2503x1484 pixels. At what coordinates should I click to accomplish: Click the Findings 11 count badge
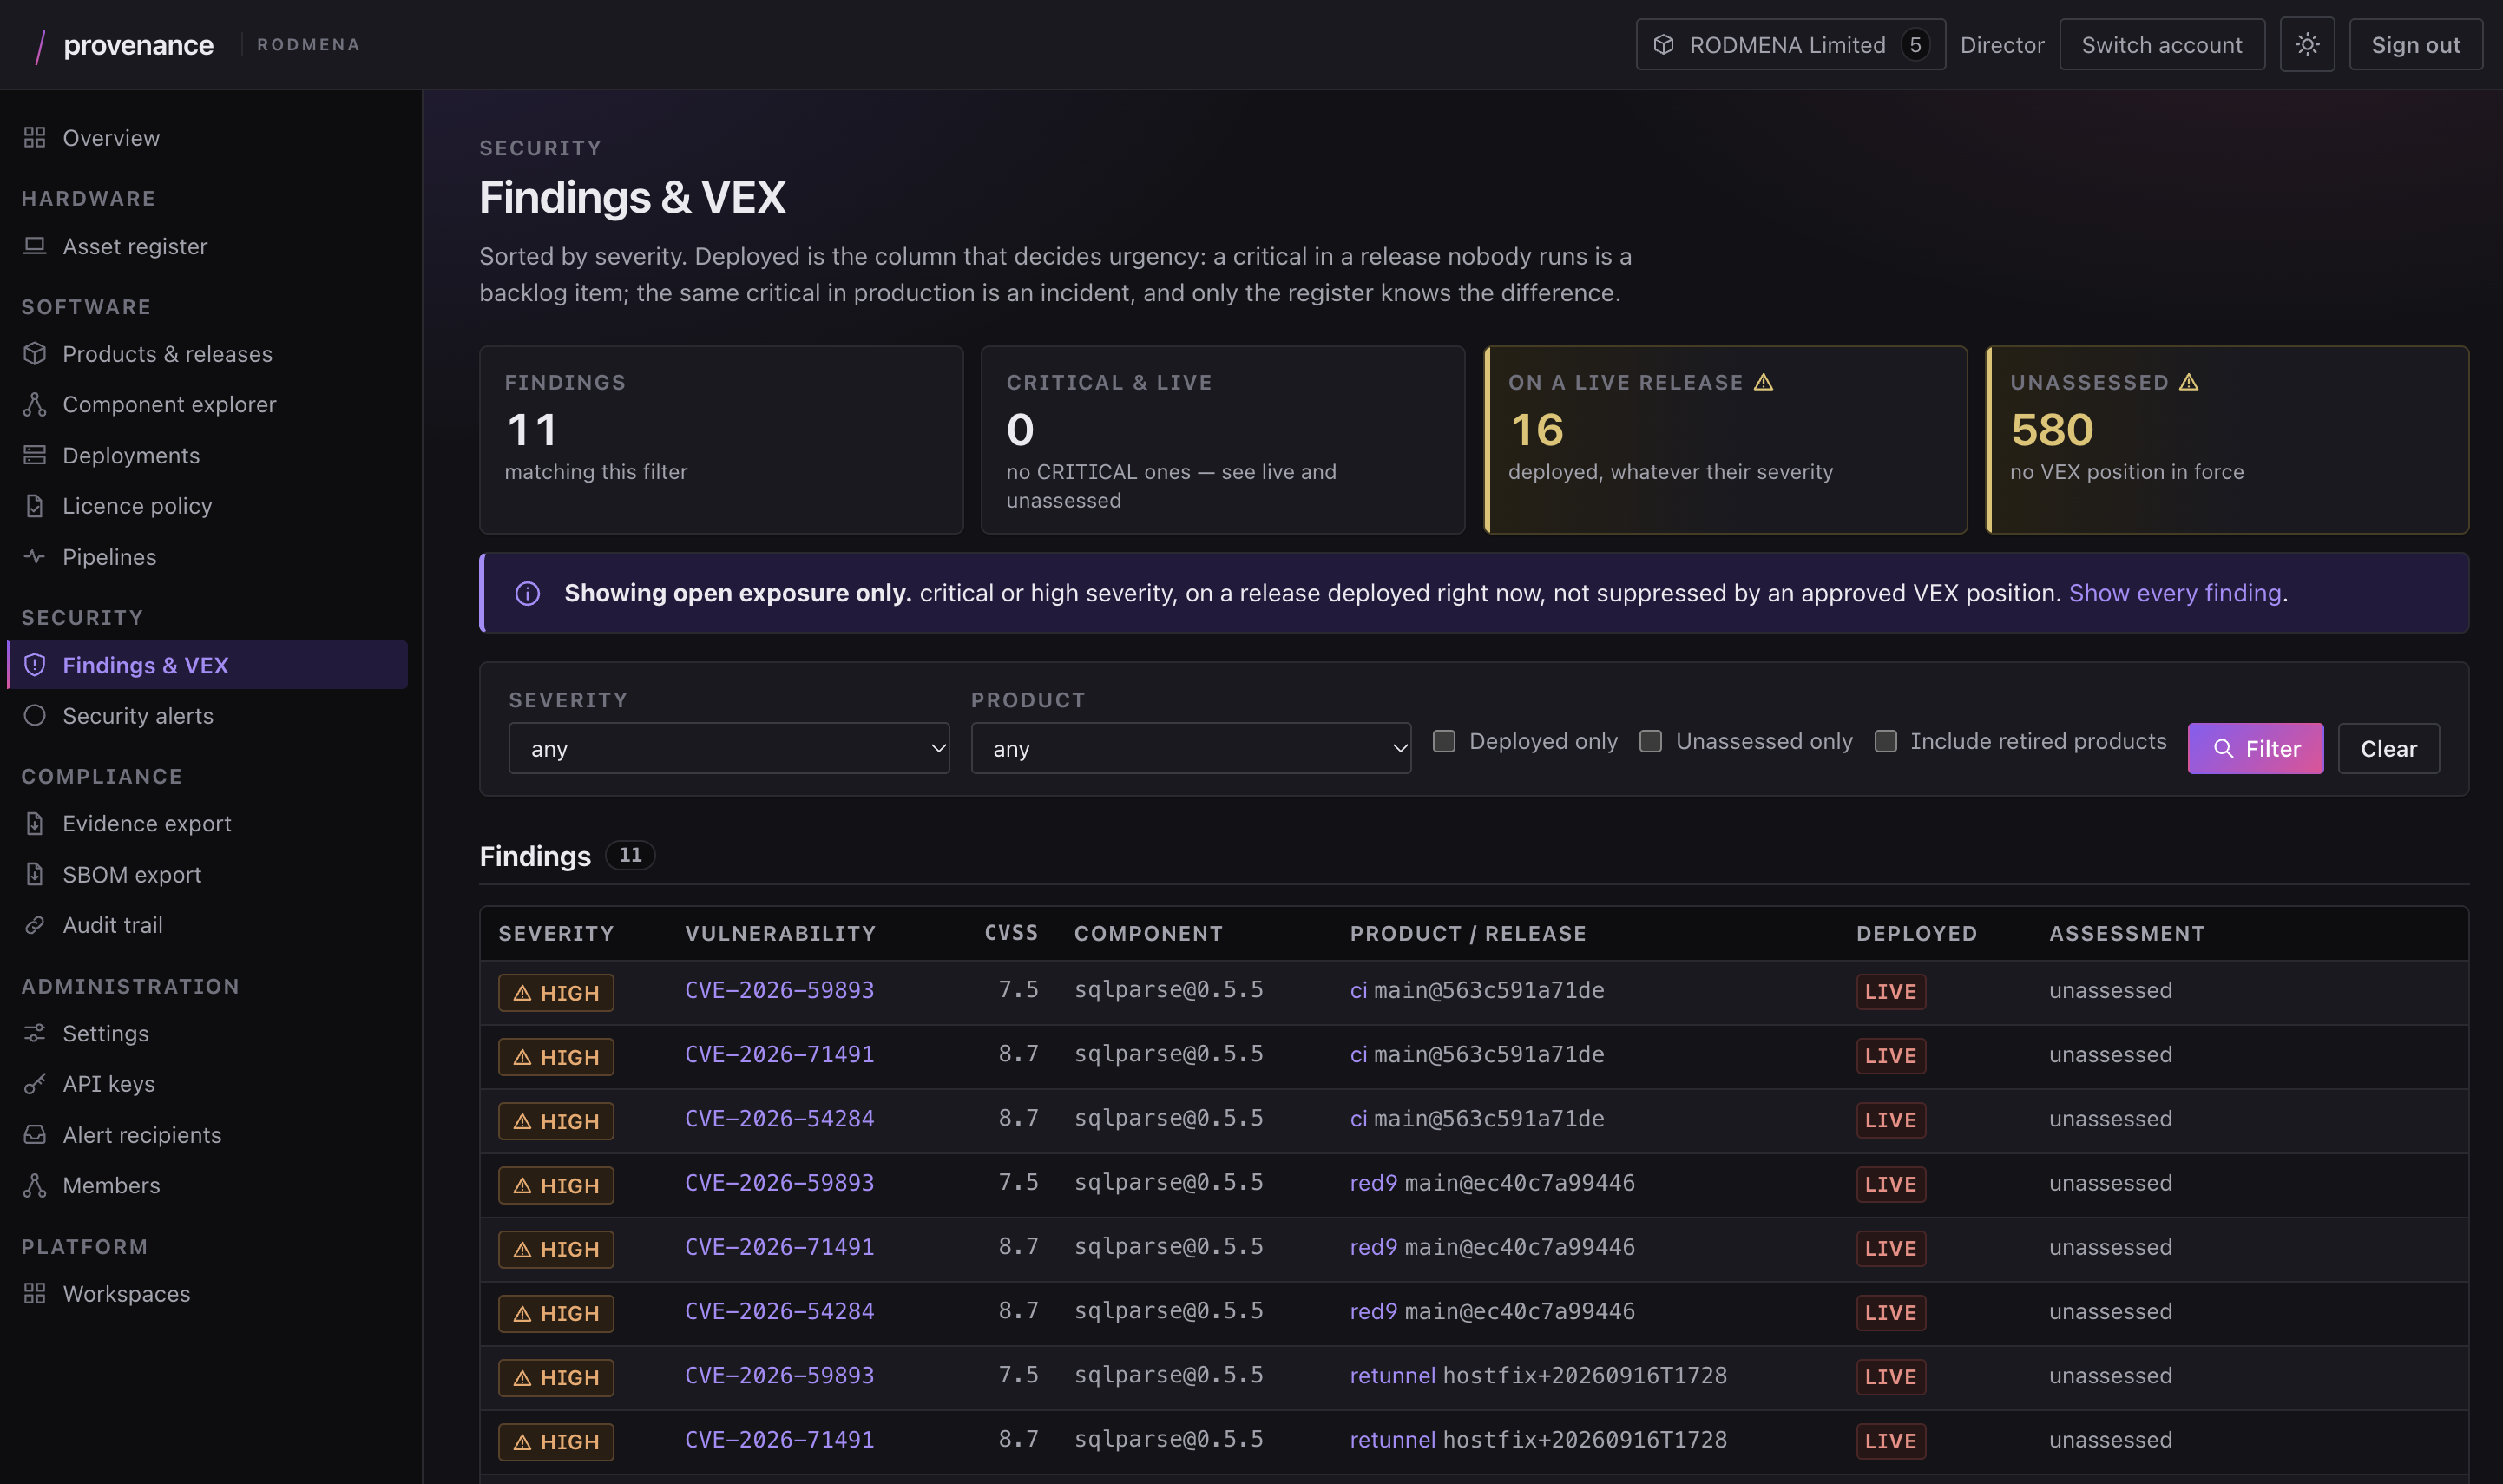click(630, 855)
